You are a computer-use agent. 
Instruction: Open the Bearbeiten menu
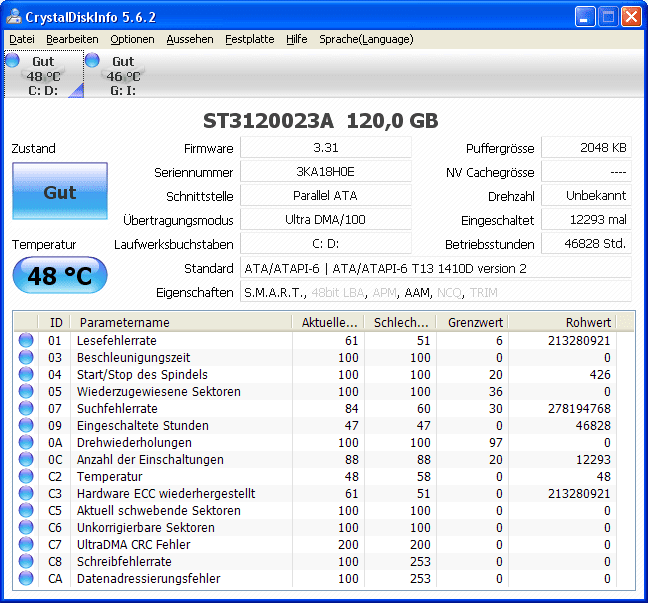coord(72,39)
